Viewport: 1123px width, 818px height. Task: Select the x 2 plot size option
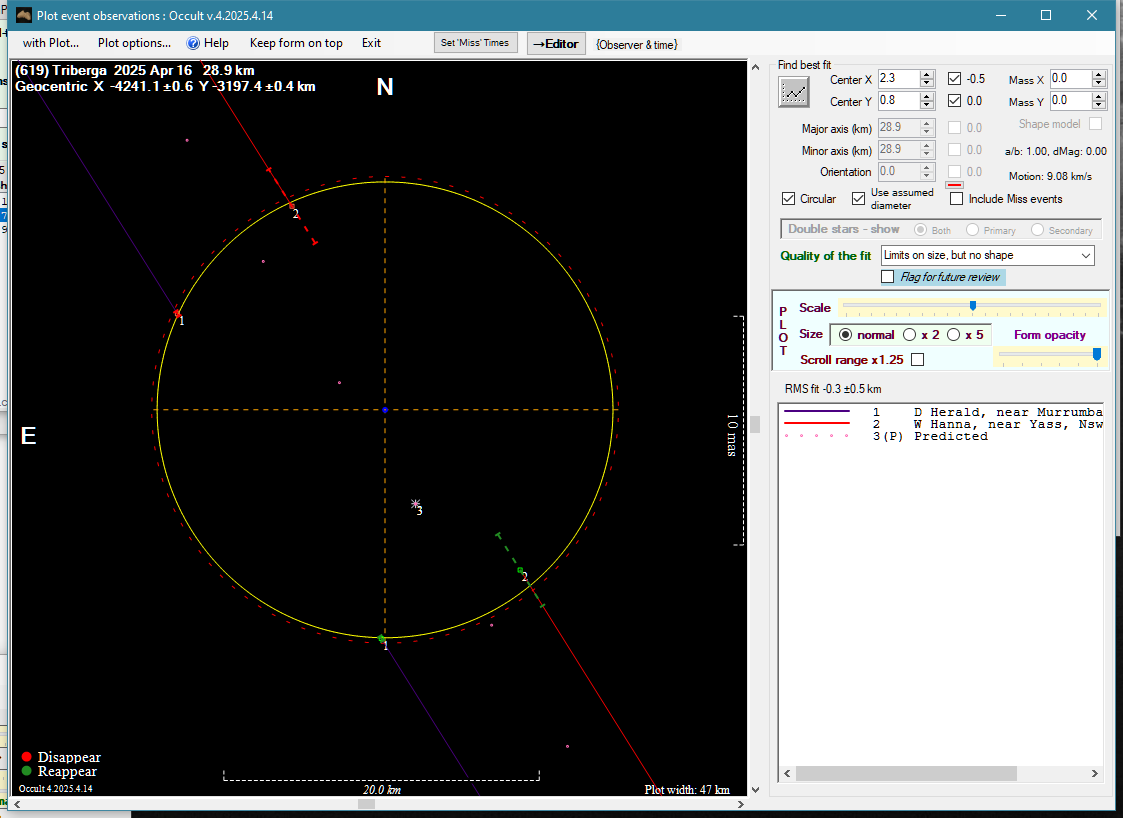coord(910,335)
